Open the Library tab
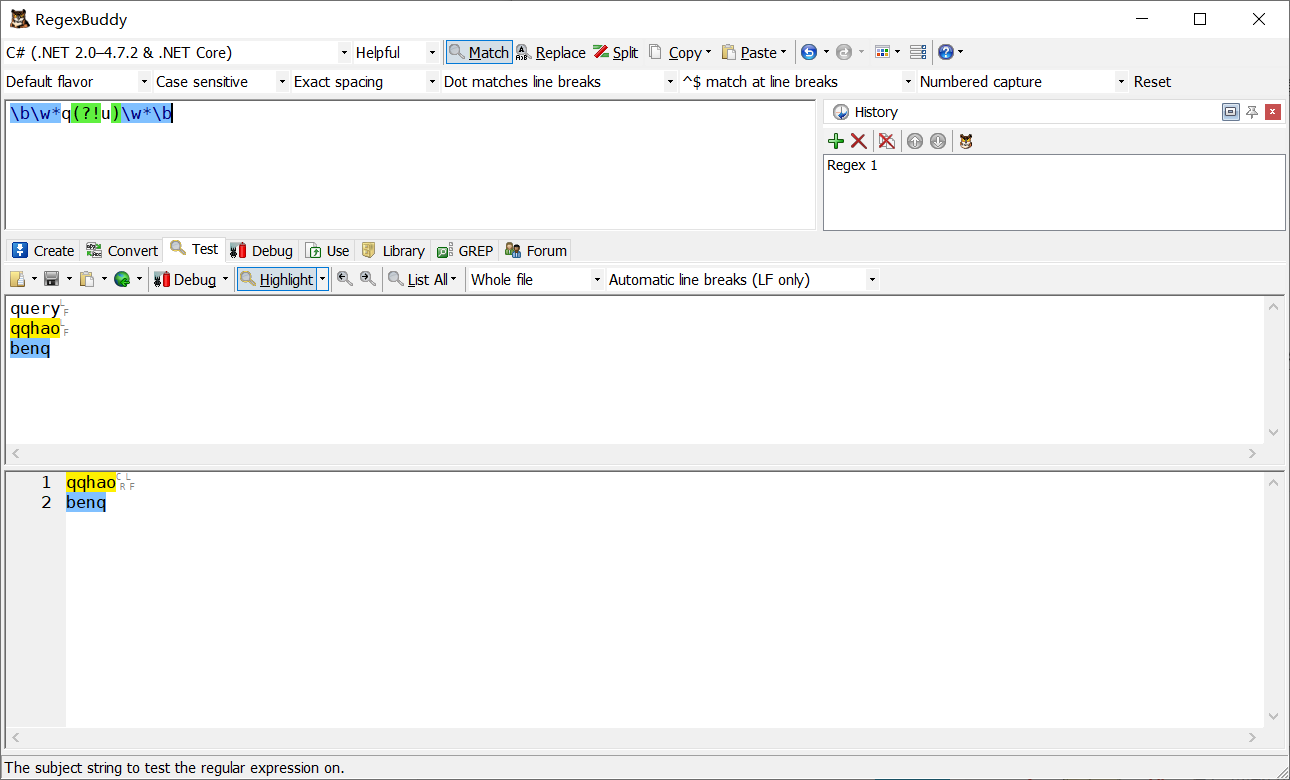The image size is (1290, 780). coord(393,250)
